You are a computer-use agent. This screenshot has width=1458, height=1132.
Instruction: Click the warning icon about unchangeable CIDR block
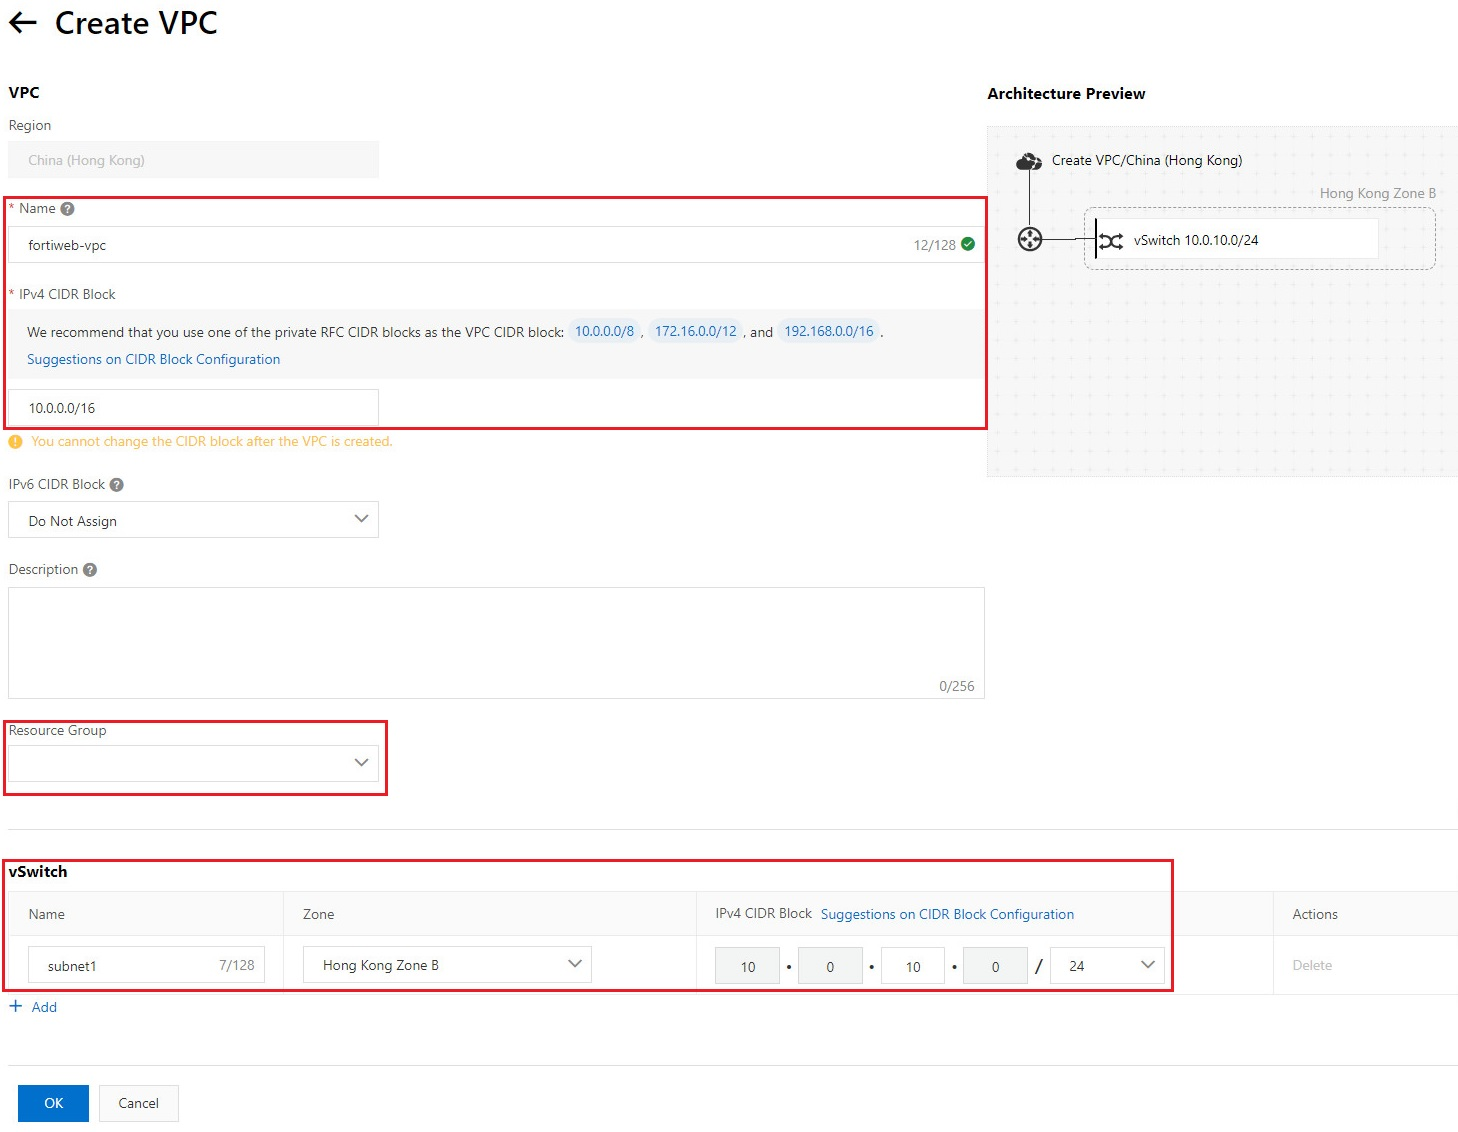click(15, 441)
